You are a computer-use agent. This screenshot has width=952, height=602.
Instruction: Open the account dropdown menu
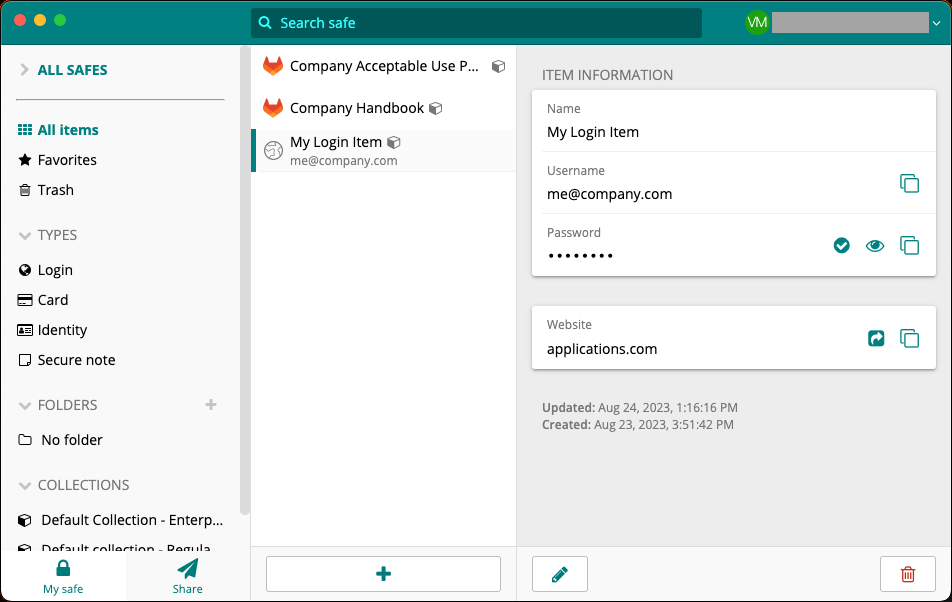(x=937, y=23)
